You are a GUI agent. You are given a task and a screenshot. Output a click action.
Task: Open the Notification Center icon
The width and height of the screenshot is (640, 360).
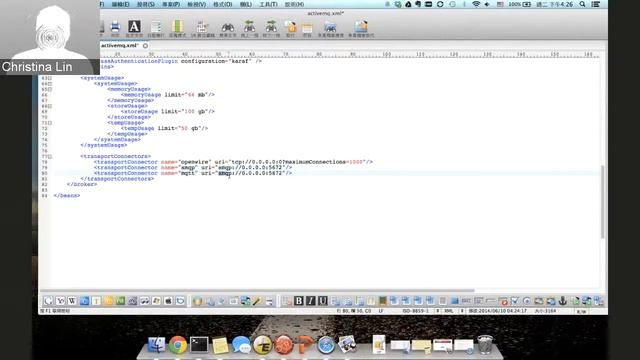click(596, 4)
